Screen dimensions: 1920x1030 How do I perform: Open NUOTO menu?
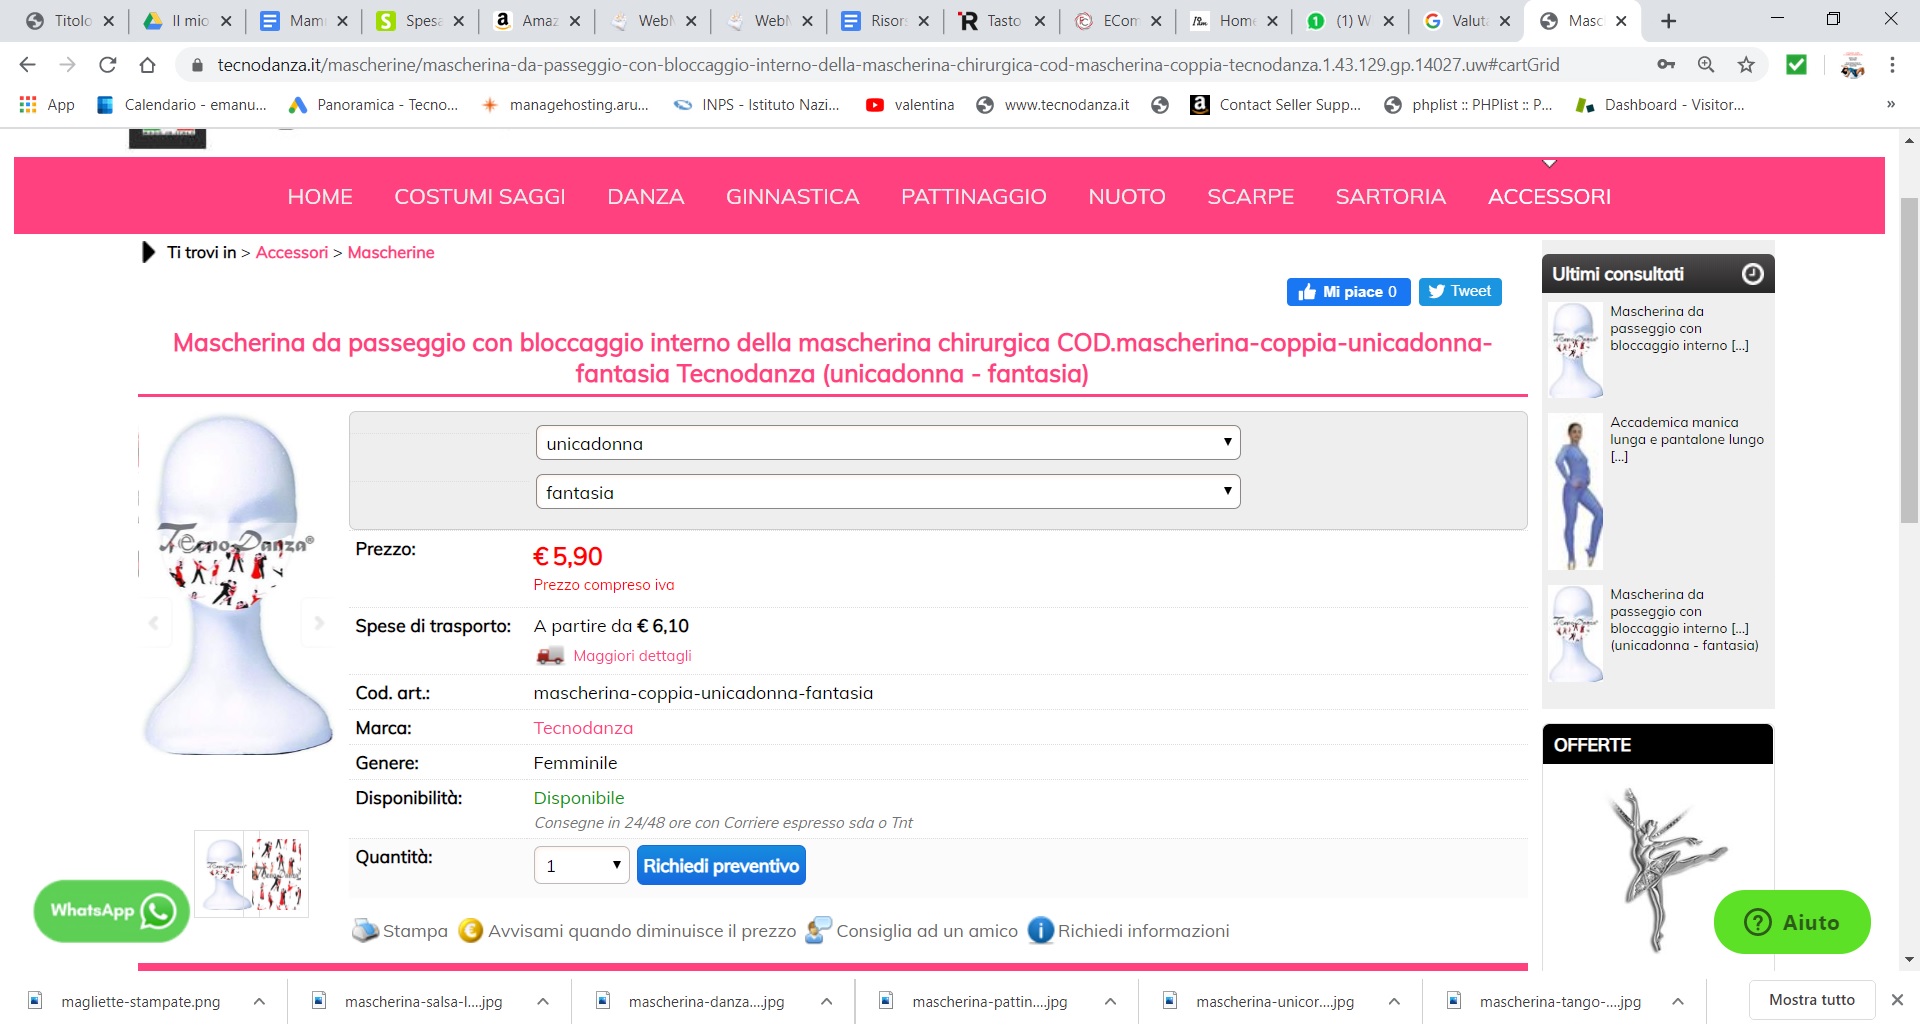point(1127,197)
